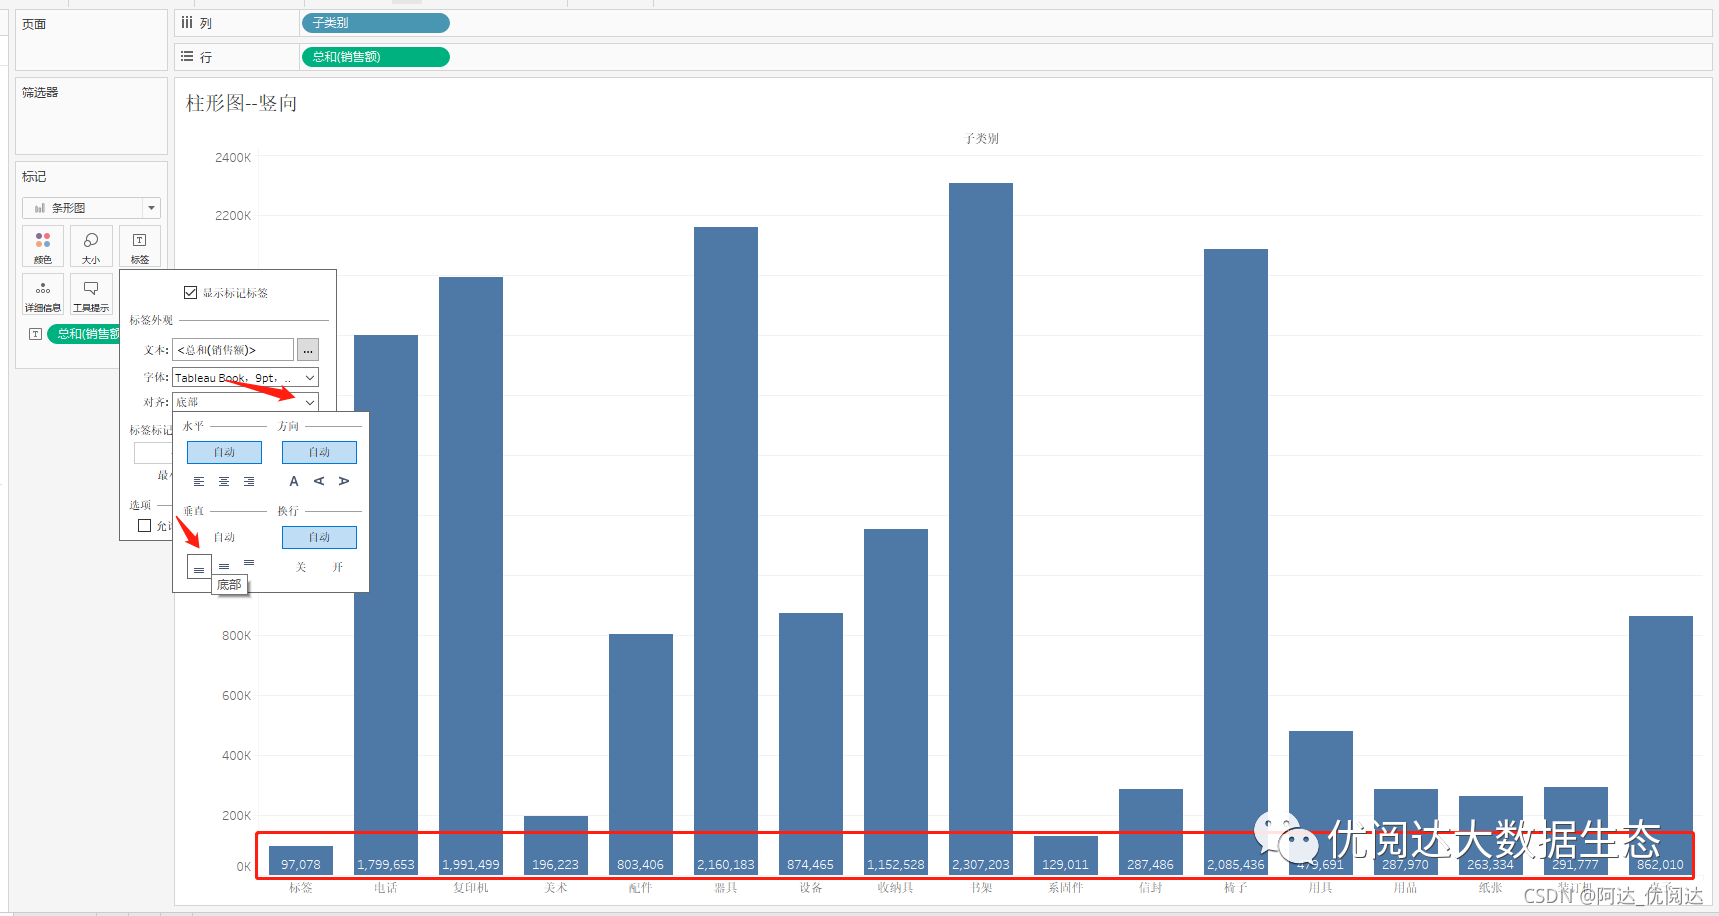
Task: Click the 筛选器 (Filters) shelf
Action: [x=91, y=116]
